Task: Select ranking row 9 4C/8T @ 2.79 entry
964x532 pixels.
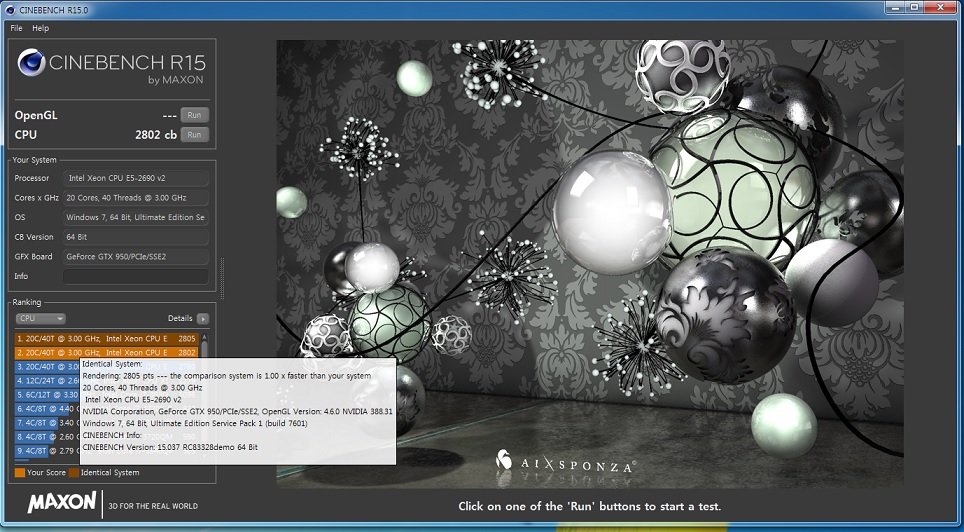Action: (x=47, y=451)
